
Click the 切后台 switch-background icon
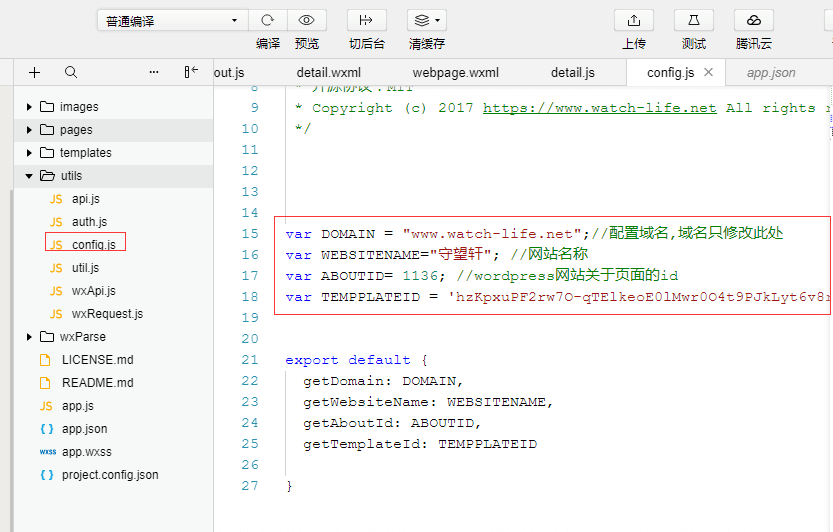tap(366, 20)
